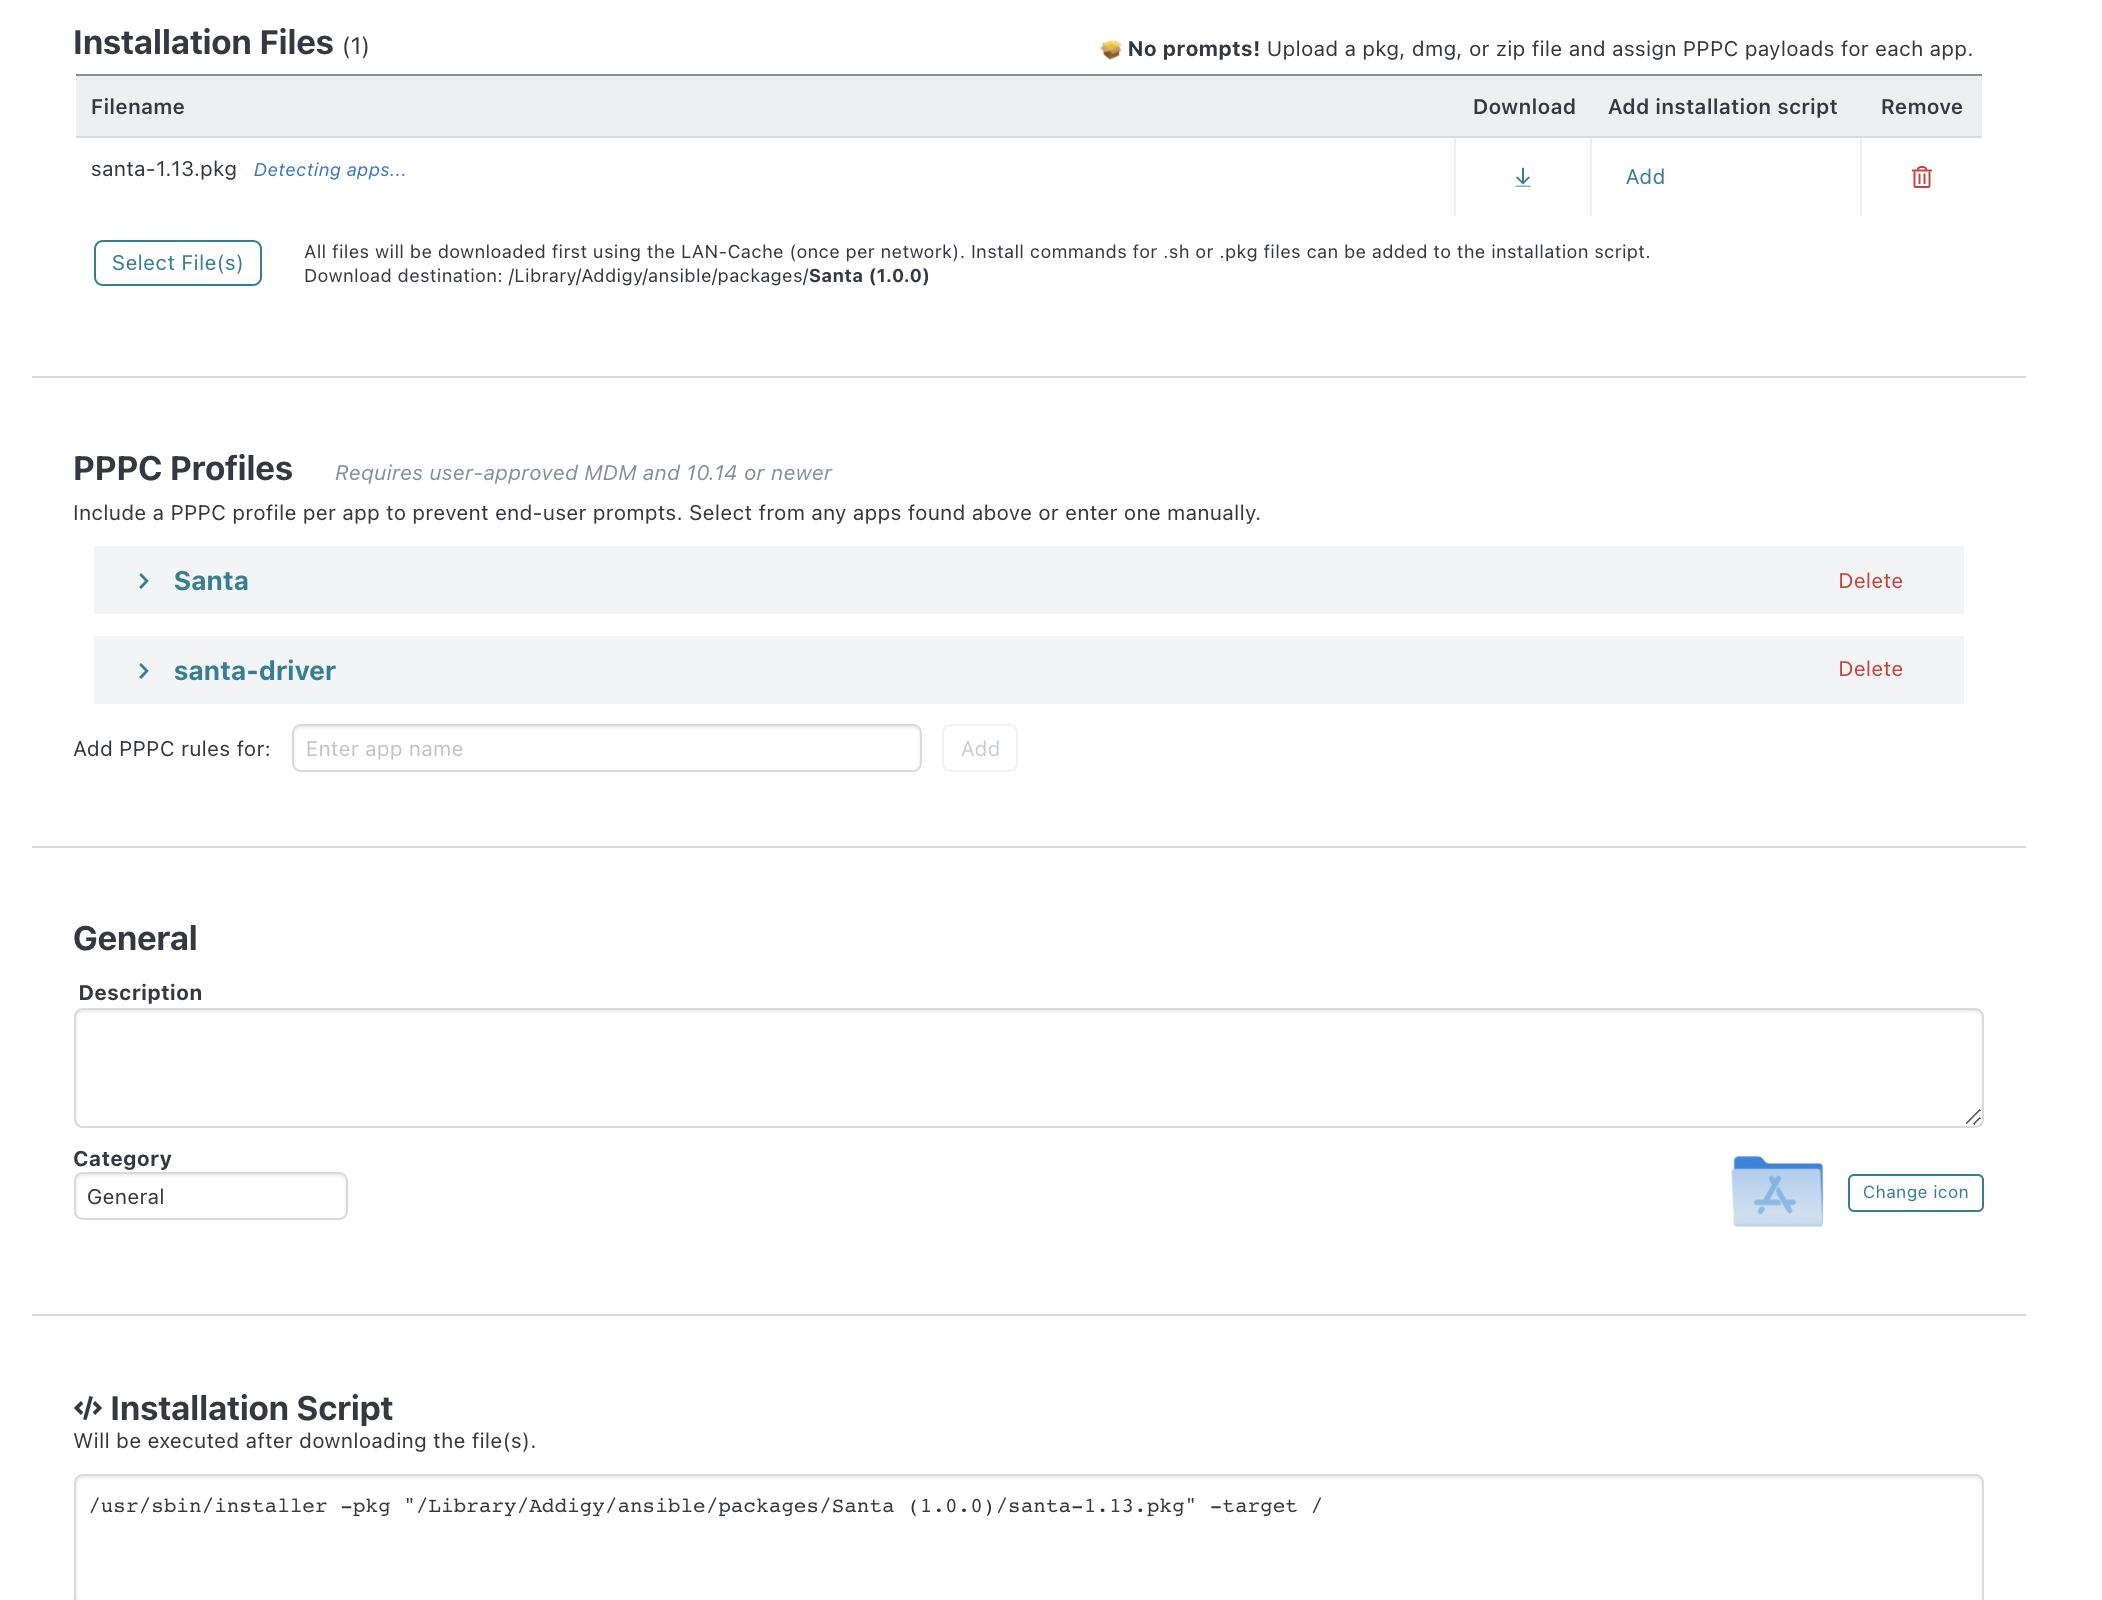Click the Add installation script column header
This screenshot has width=2102, height=1600.
tap(1722, 107)
